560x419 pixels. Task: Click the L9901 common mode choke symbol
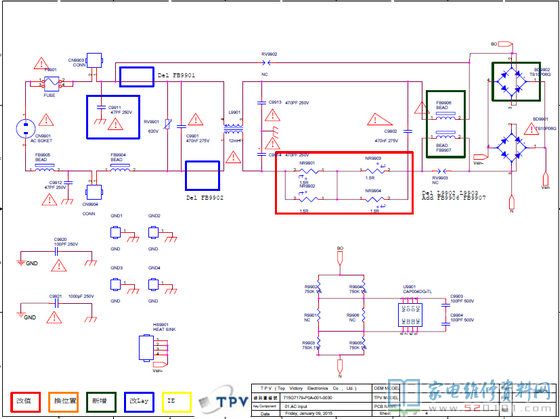[x=234, y=129]
